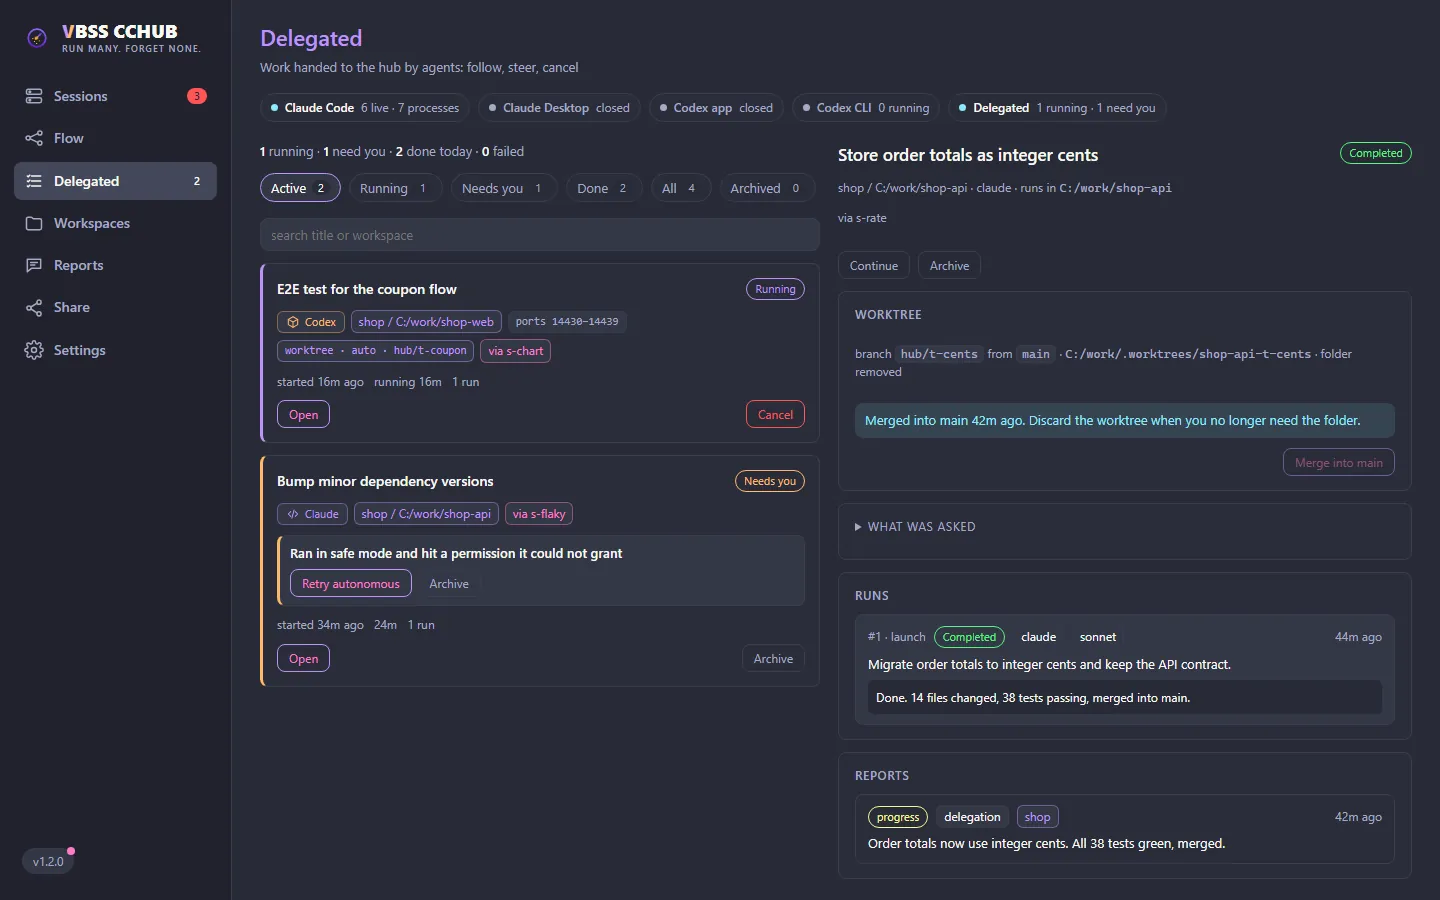Open the Archived filter tab

[x=767, y=188]
